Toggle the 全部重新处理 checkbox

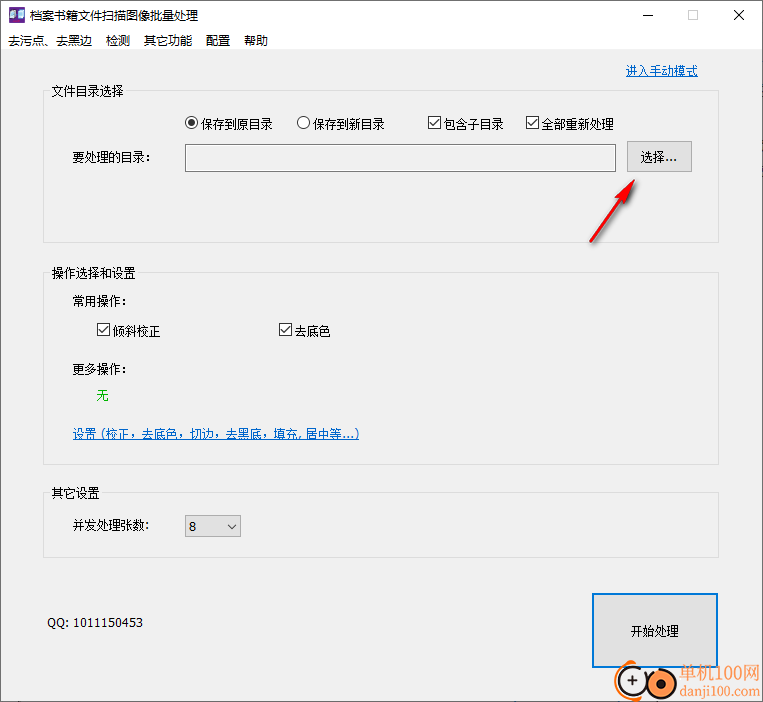(x=532, y=123)
